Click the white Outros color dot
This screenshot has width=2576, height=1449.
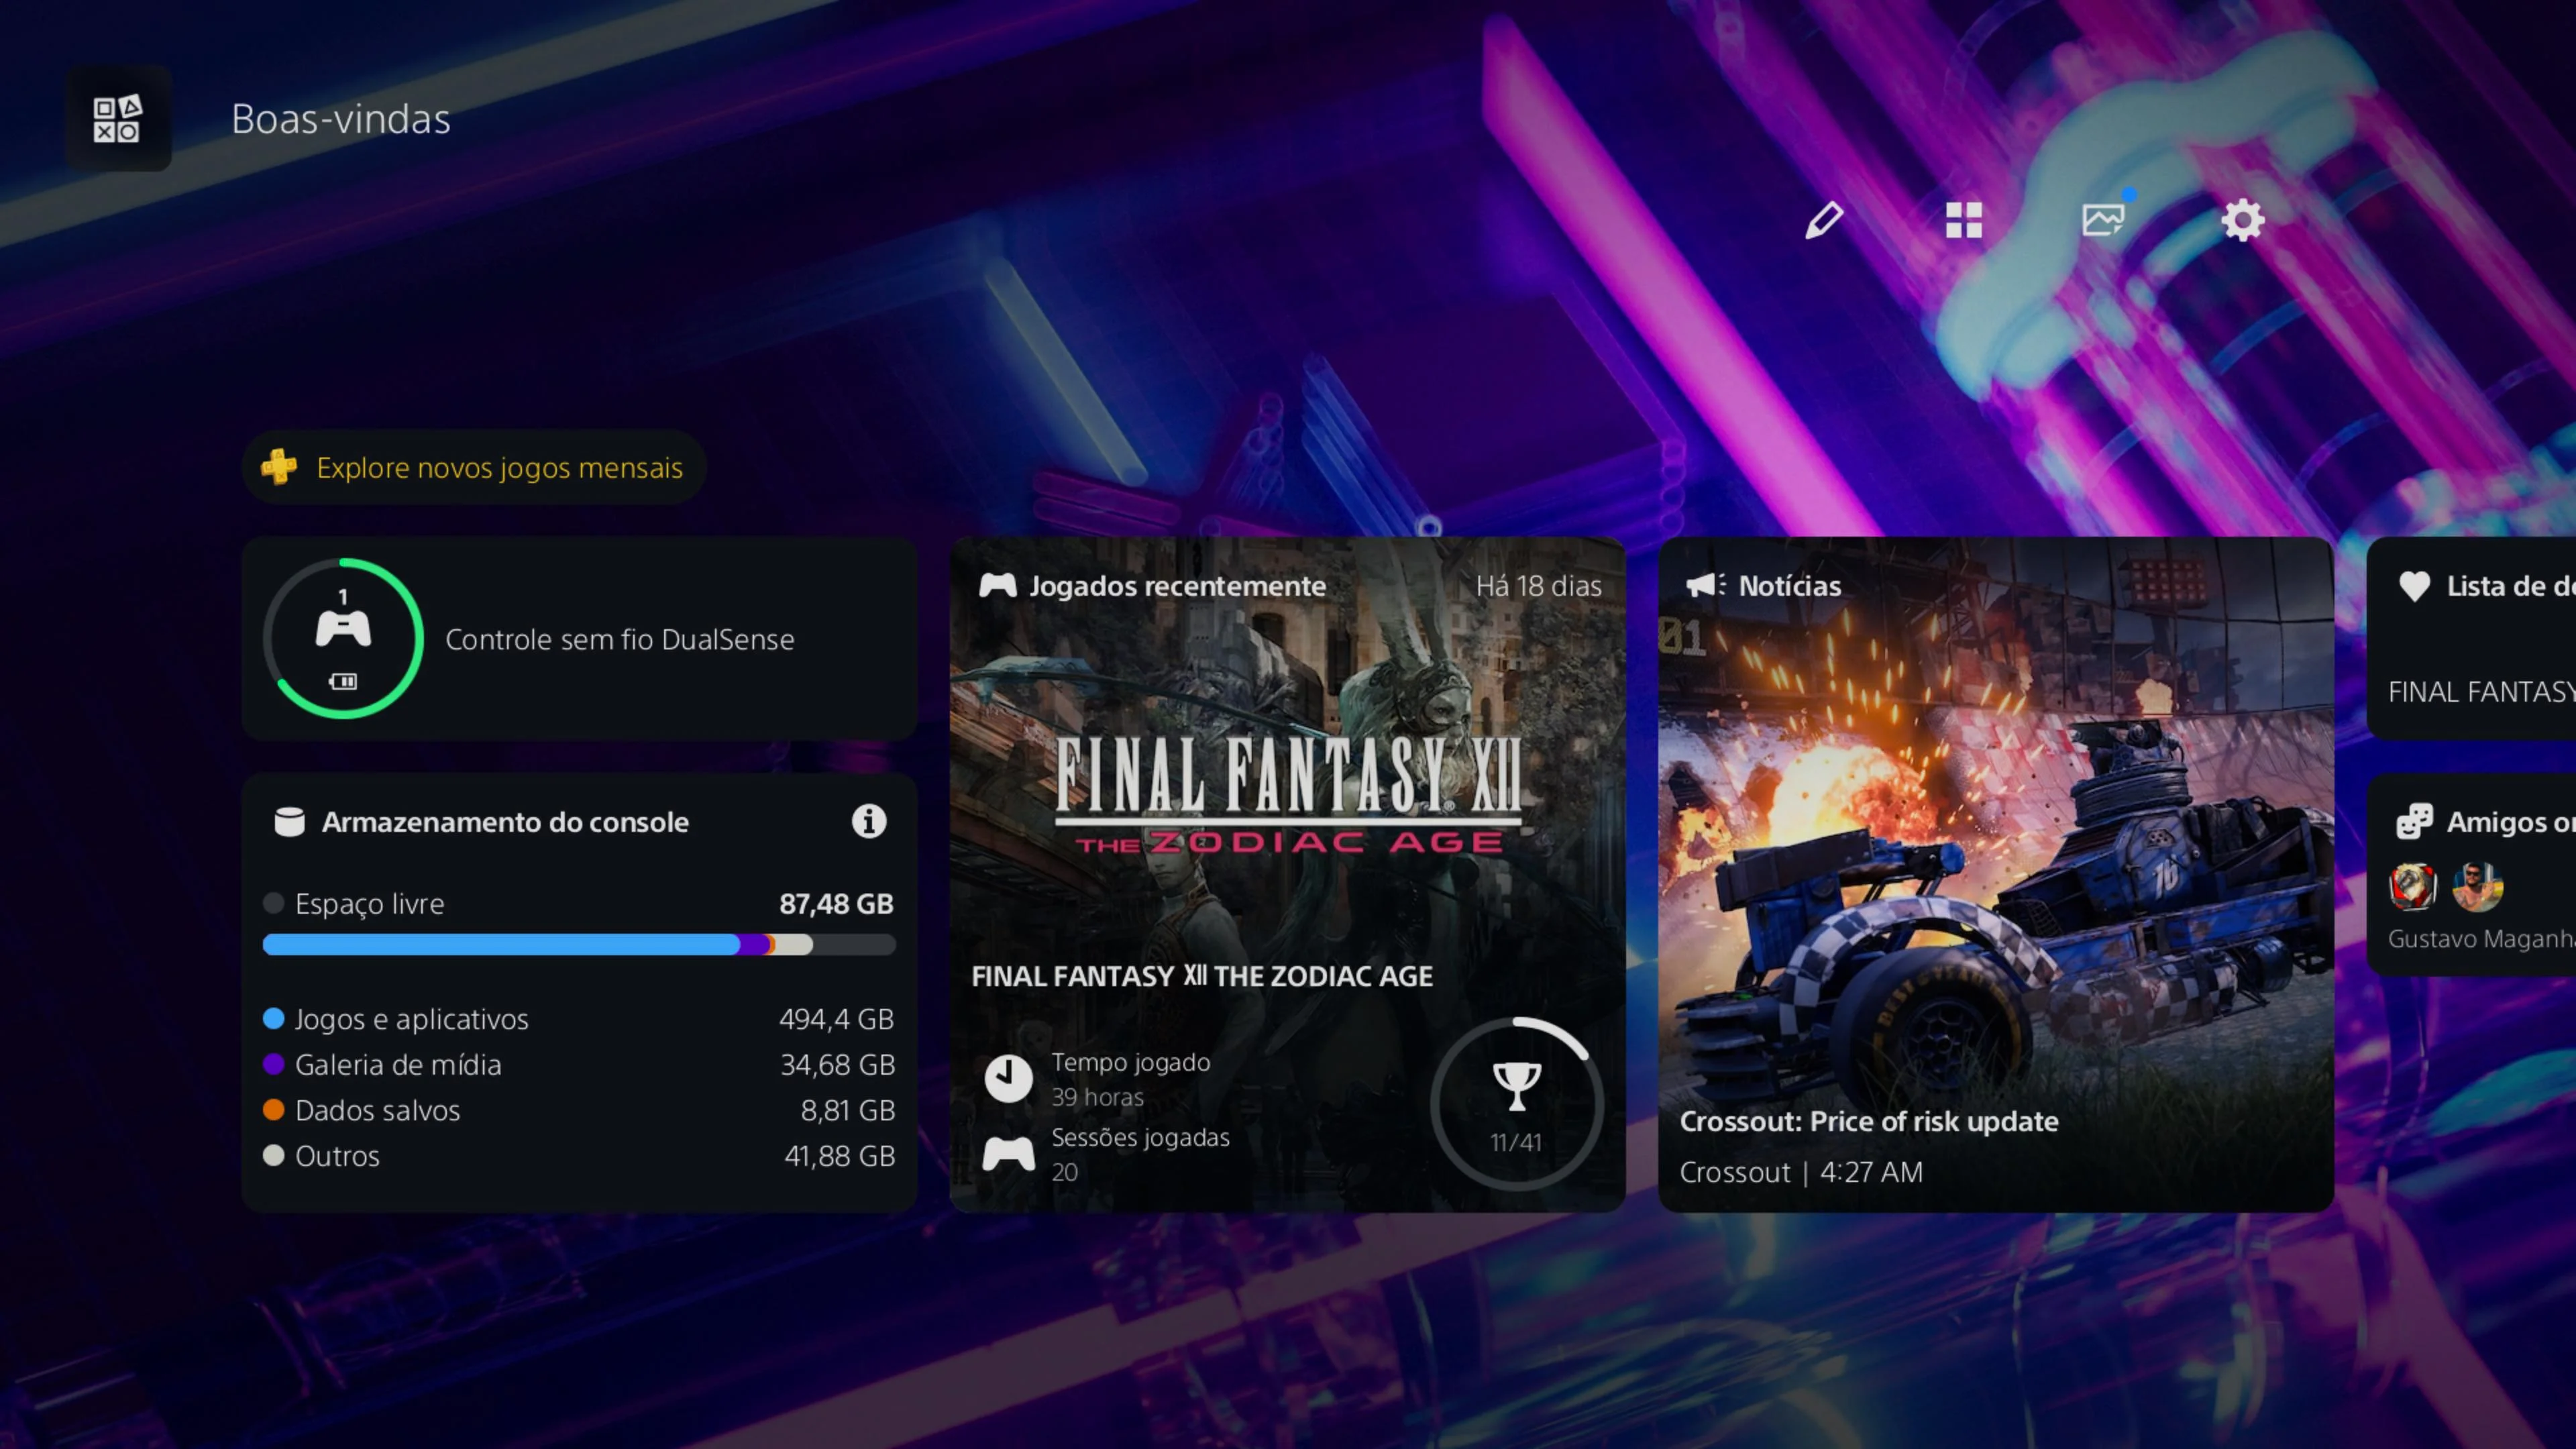(x=273, y=1155)
